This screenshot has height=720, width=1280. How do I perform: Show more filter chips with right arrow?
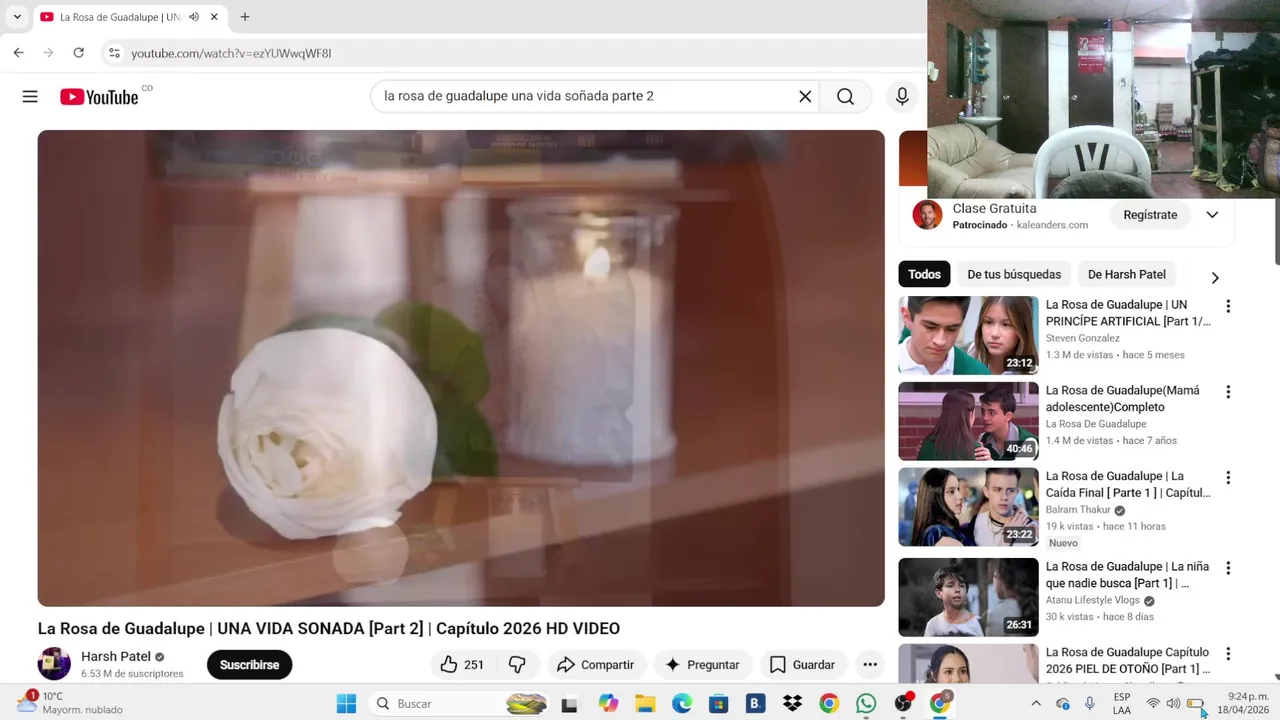pyautogui.click(x=1215, y=278)
